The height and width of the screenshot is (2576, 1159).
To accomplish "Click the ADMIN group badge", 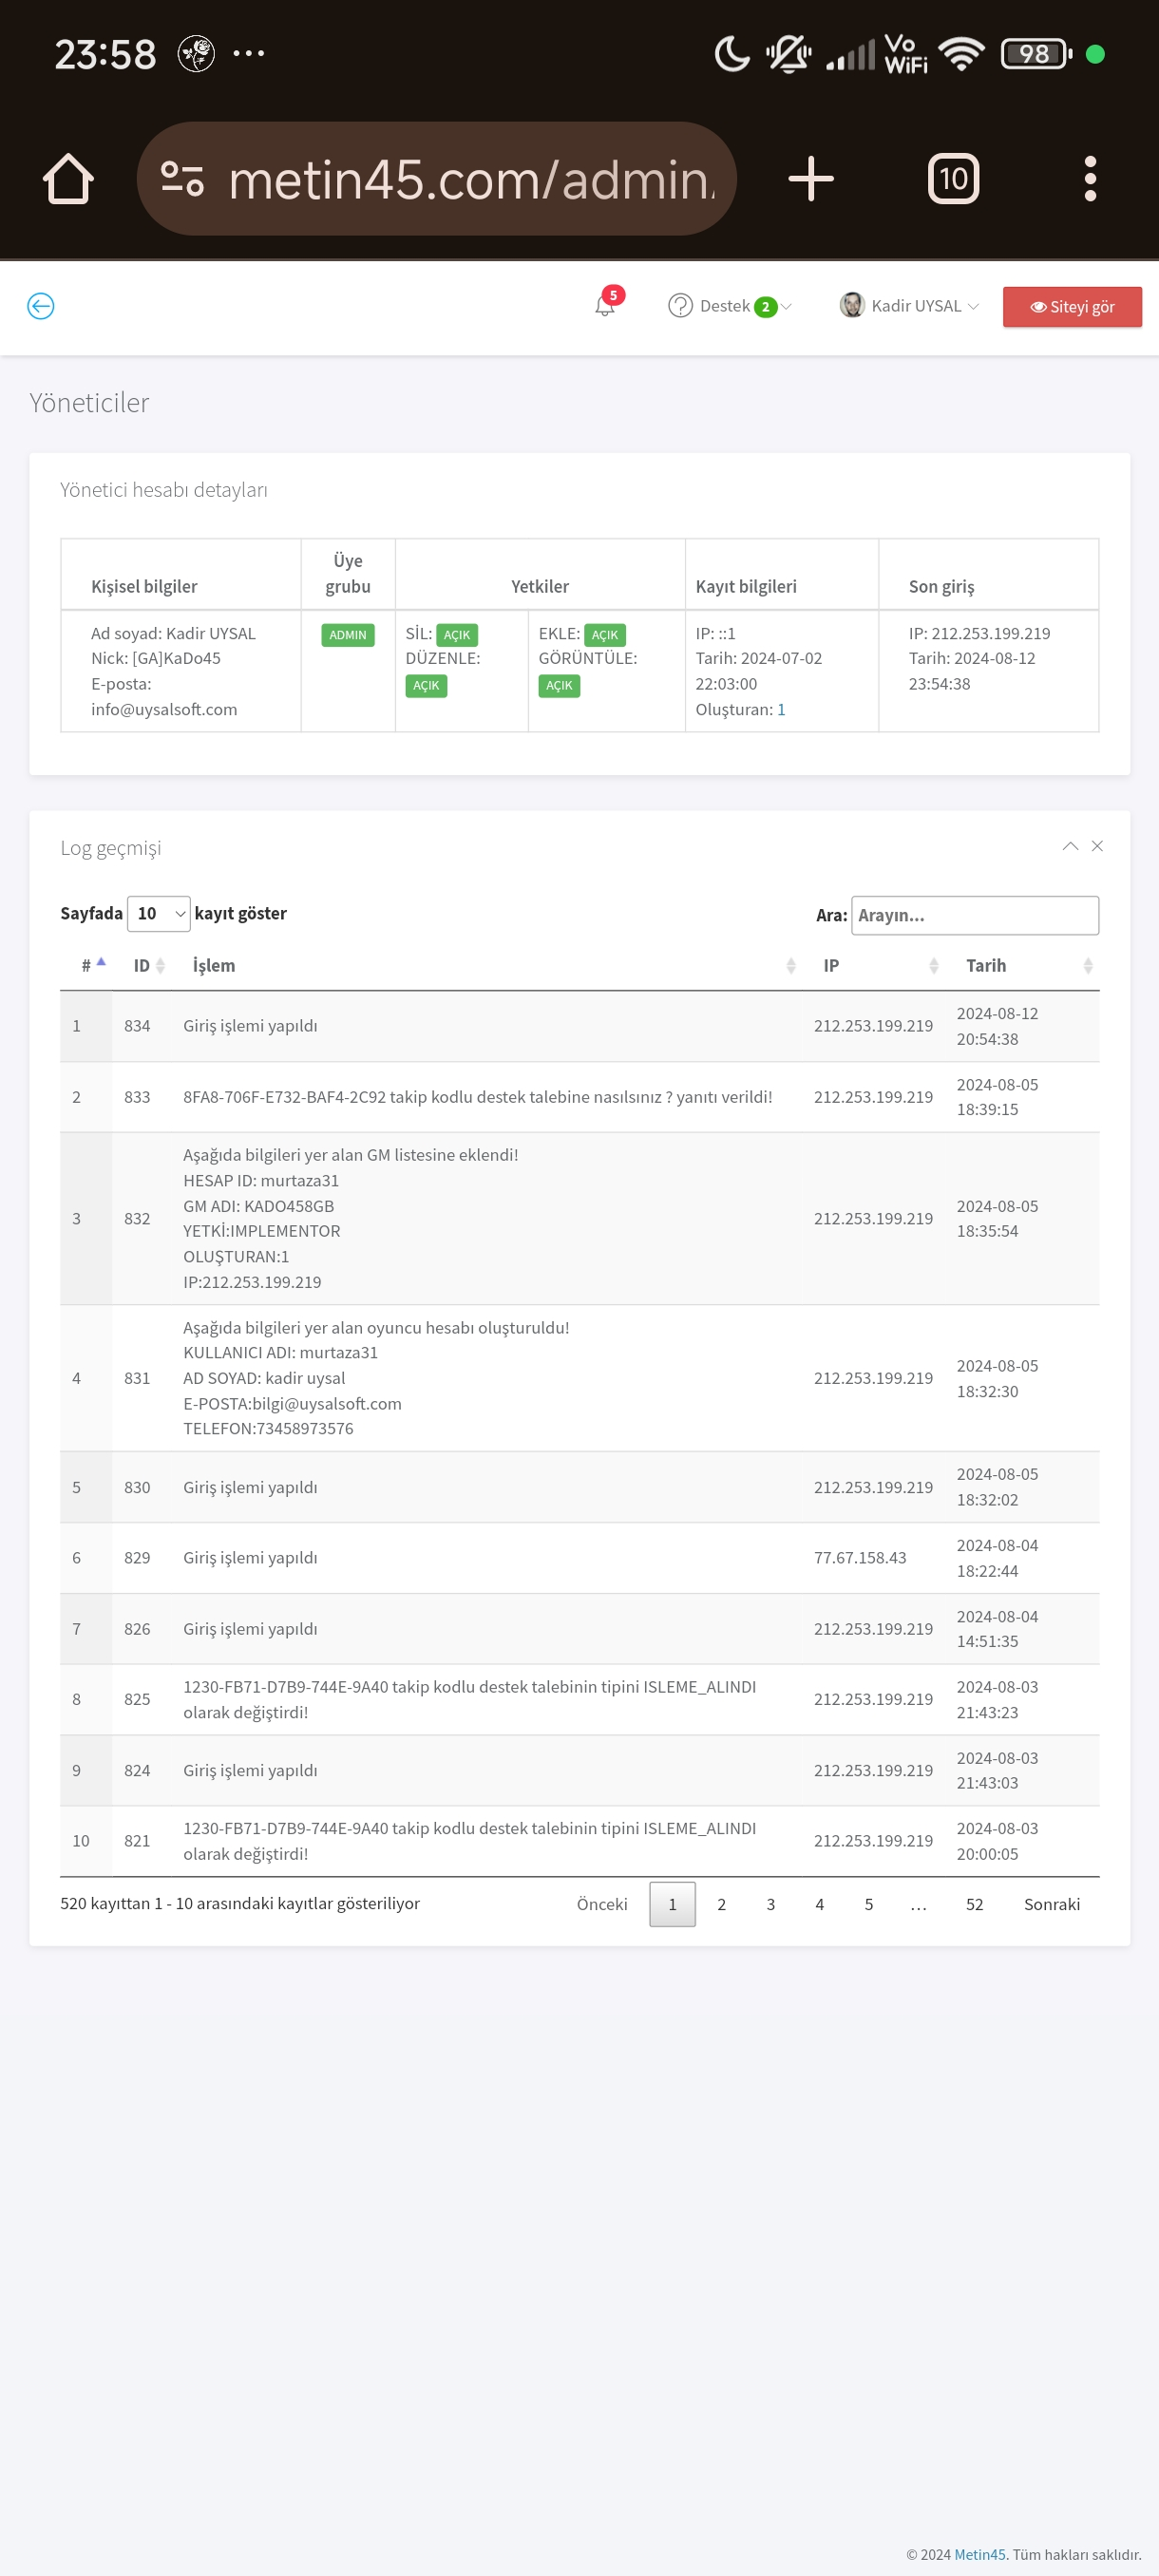I will pyautogui.click(x=348, y=635).
